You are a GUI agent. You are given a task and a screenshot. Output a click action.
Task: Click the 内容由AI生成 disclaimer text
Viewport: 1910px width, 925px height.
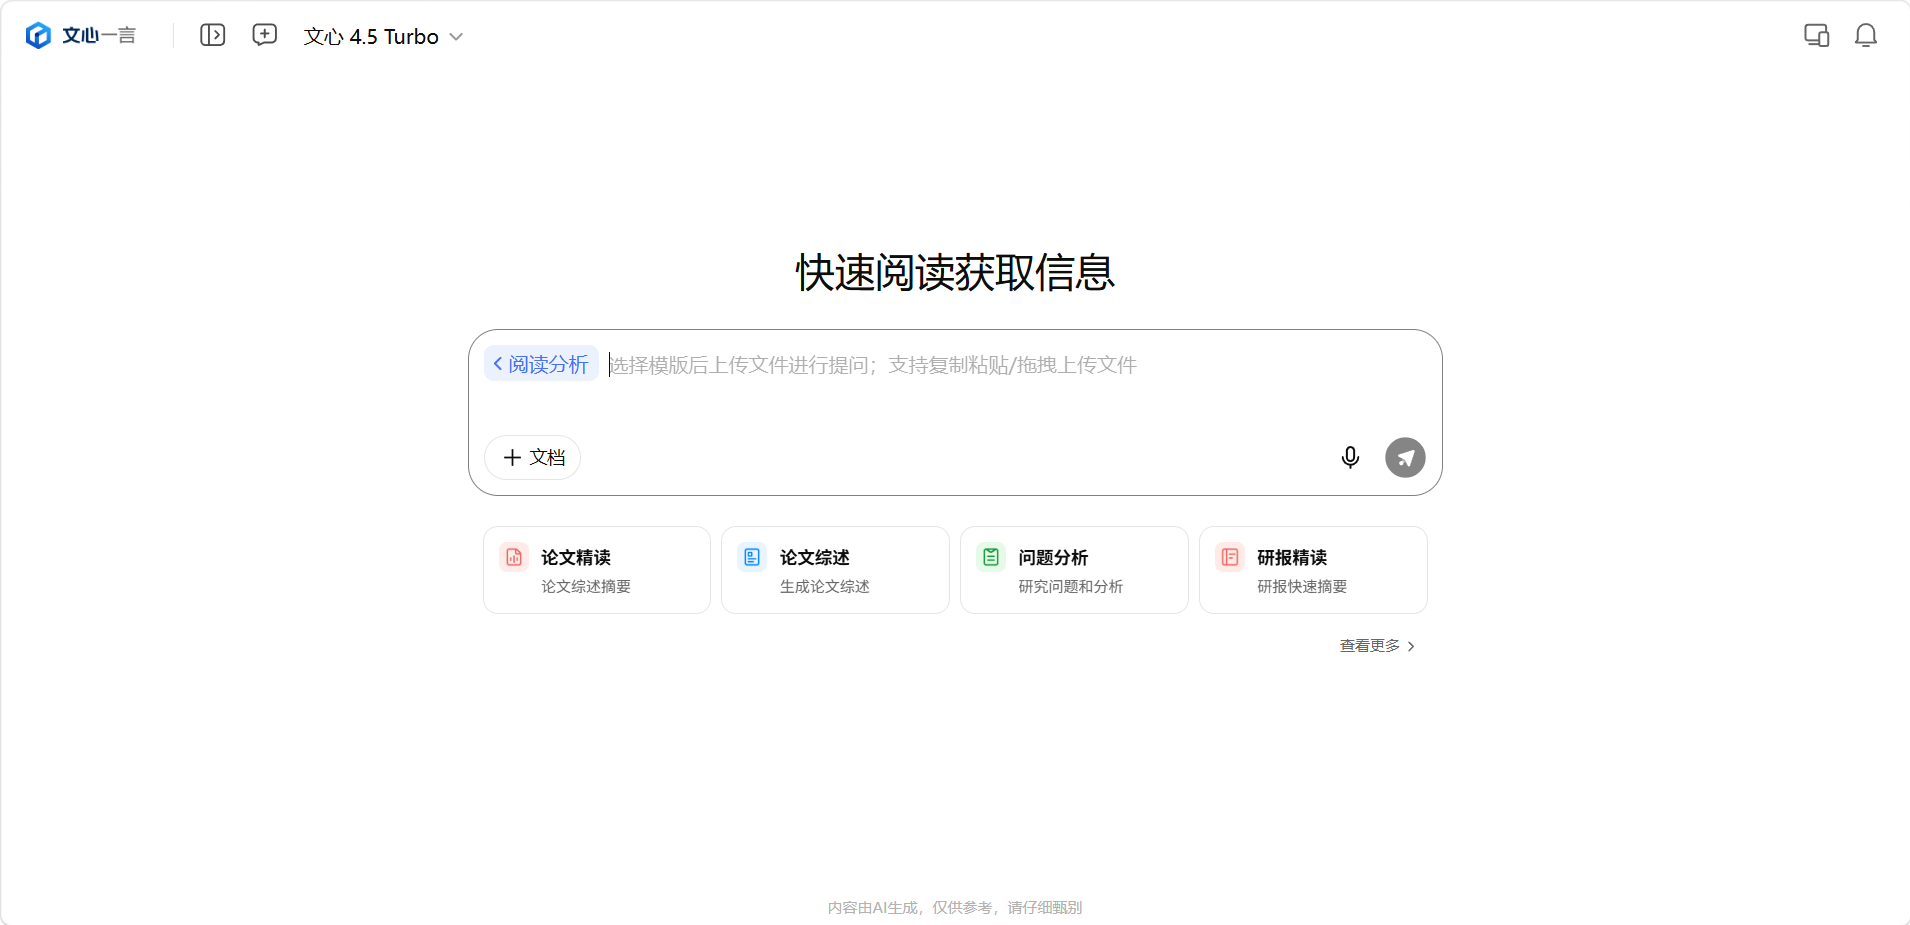(x=955, y=908)
